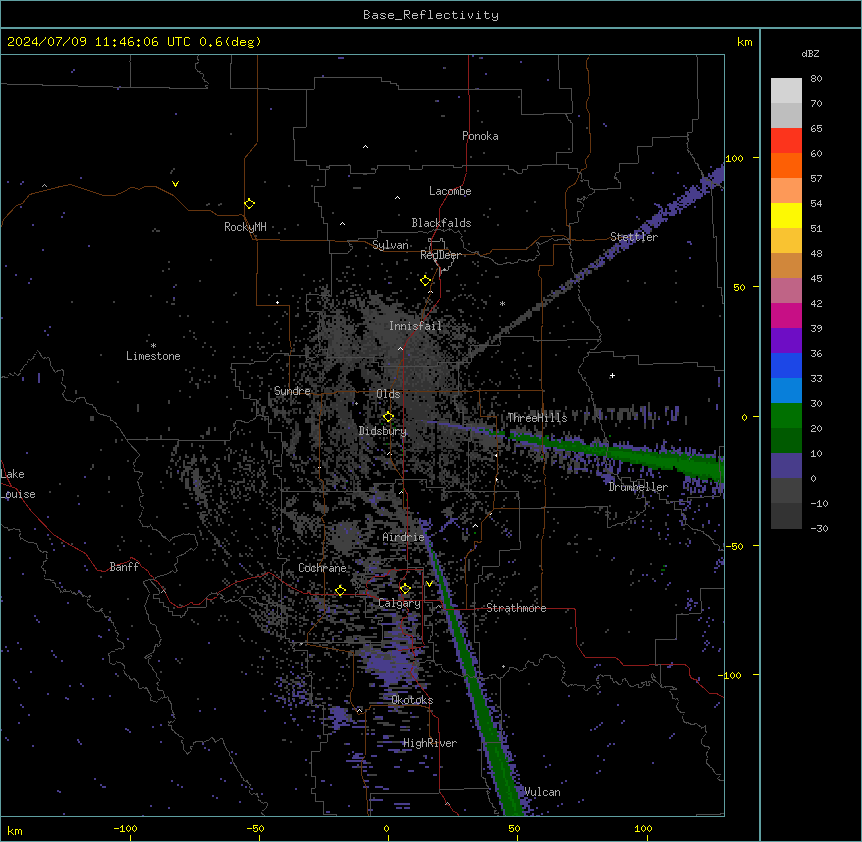
Task: Click the Banff label
Action: (124, 567)
